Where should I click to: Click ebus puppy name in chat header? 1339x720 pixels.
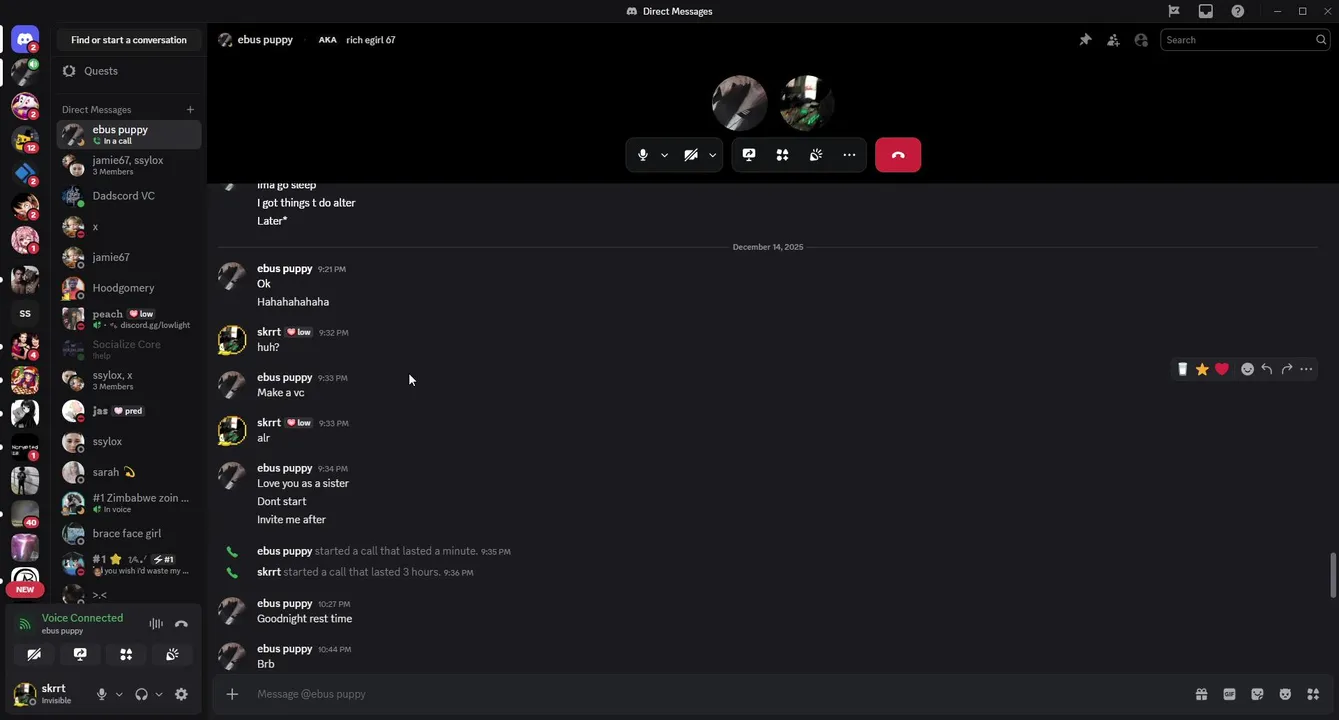click(x=265, y=40)
